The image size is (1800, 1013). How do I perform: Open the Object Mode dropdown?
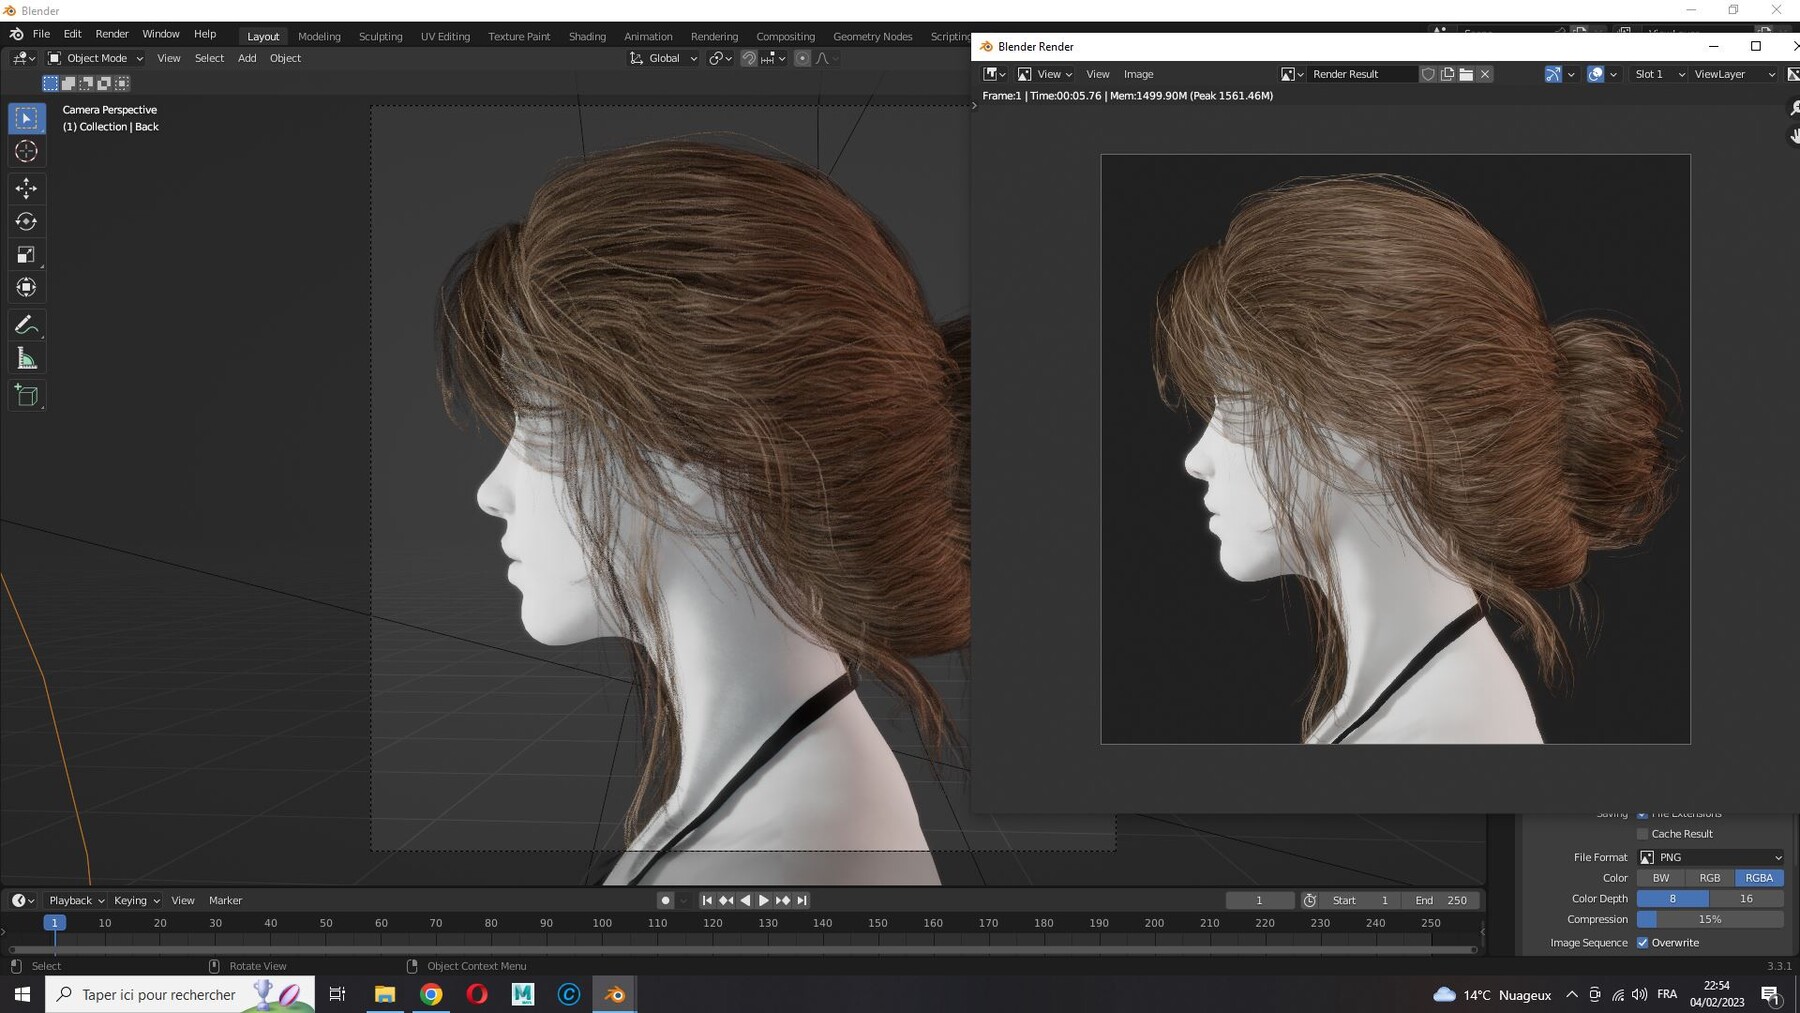[96, 58]
